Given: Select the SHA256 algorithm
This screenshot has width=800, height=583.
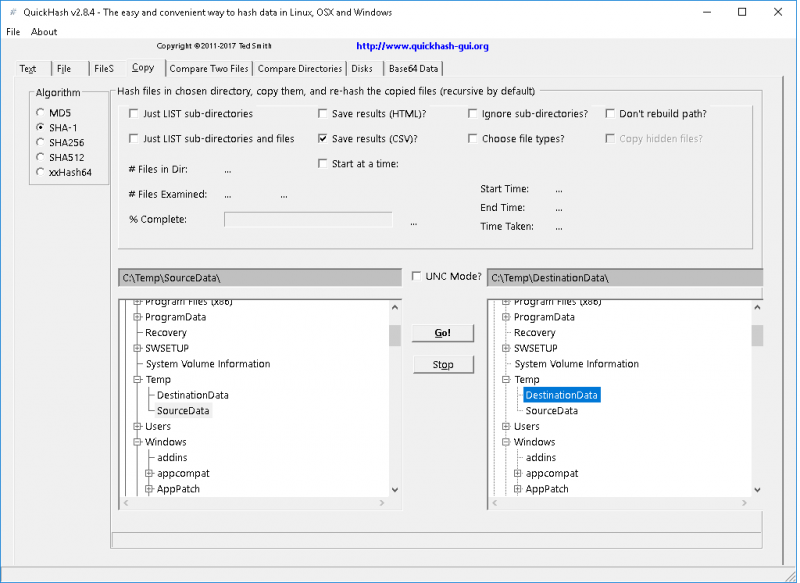Looking at the screenshot, I should 39,142.
